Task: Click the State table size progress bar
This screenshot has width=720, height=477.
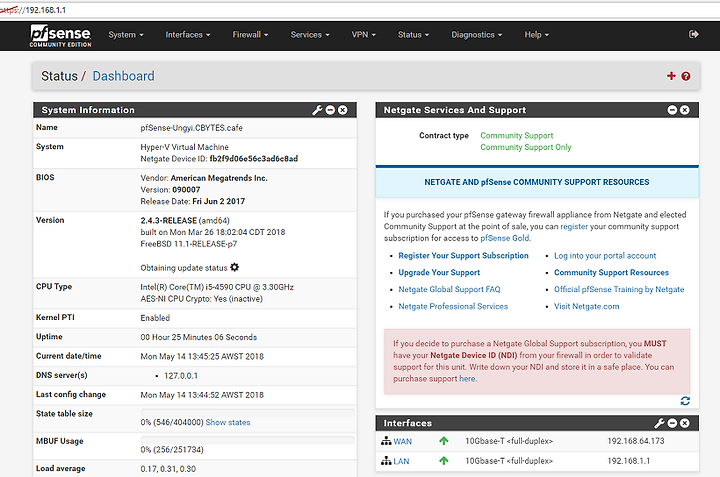Action: [248, 413]
